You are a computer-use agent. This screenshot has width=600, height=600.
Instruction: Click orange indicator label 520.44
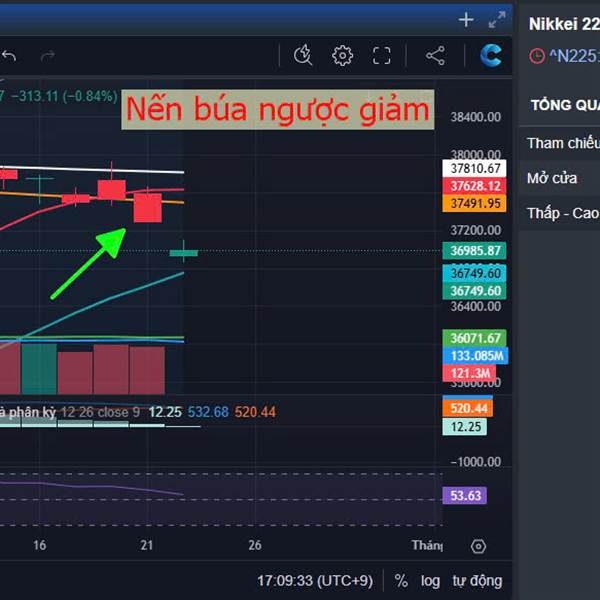tap(468, 408)
